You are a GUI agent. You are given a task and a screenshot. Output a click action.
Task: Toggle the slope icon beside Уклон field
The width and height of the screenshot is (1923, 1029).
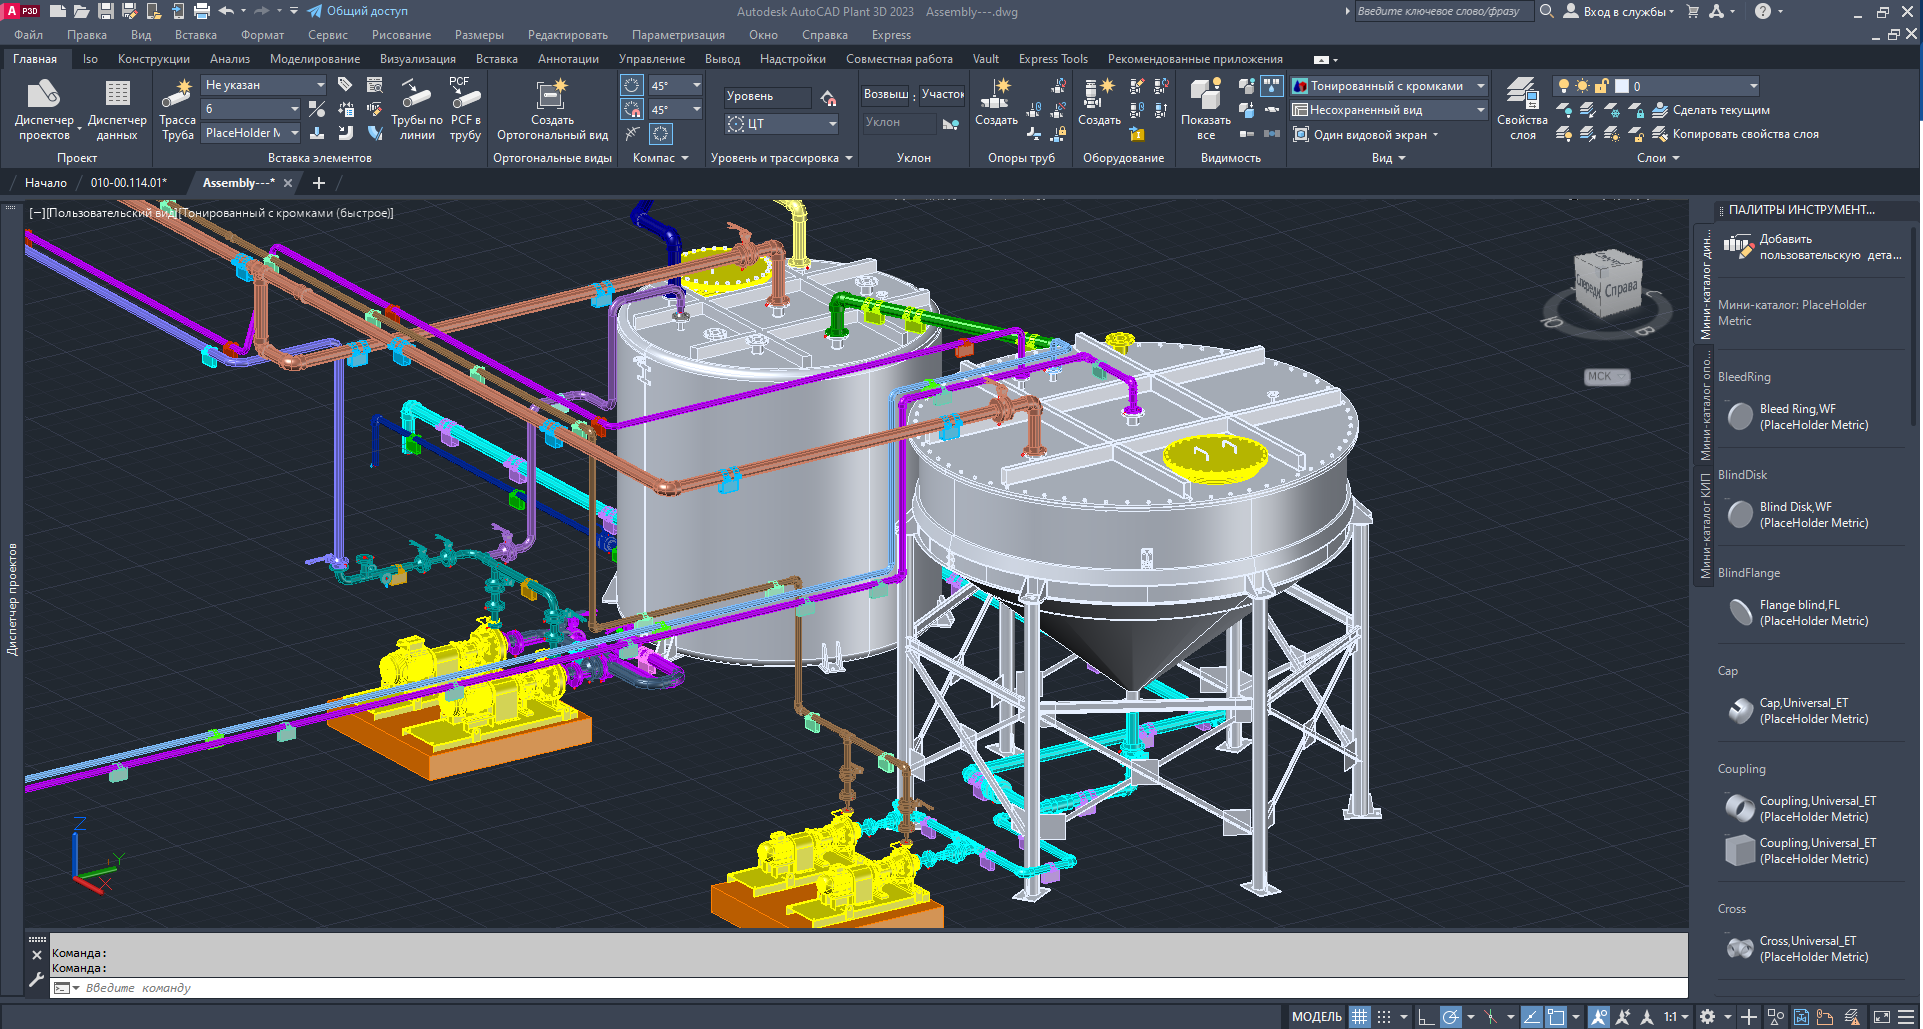click(951, 123)
